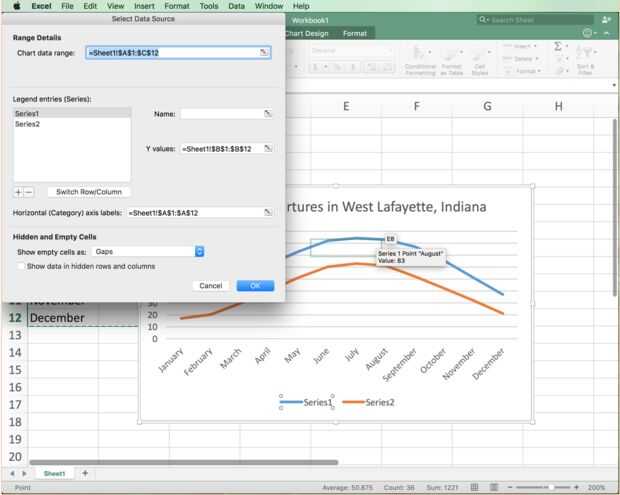The height and width of the screenshot is (495, 620).
Task: Click the chart title text
Action: [x=386, y=207]
